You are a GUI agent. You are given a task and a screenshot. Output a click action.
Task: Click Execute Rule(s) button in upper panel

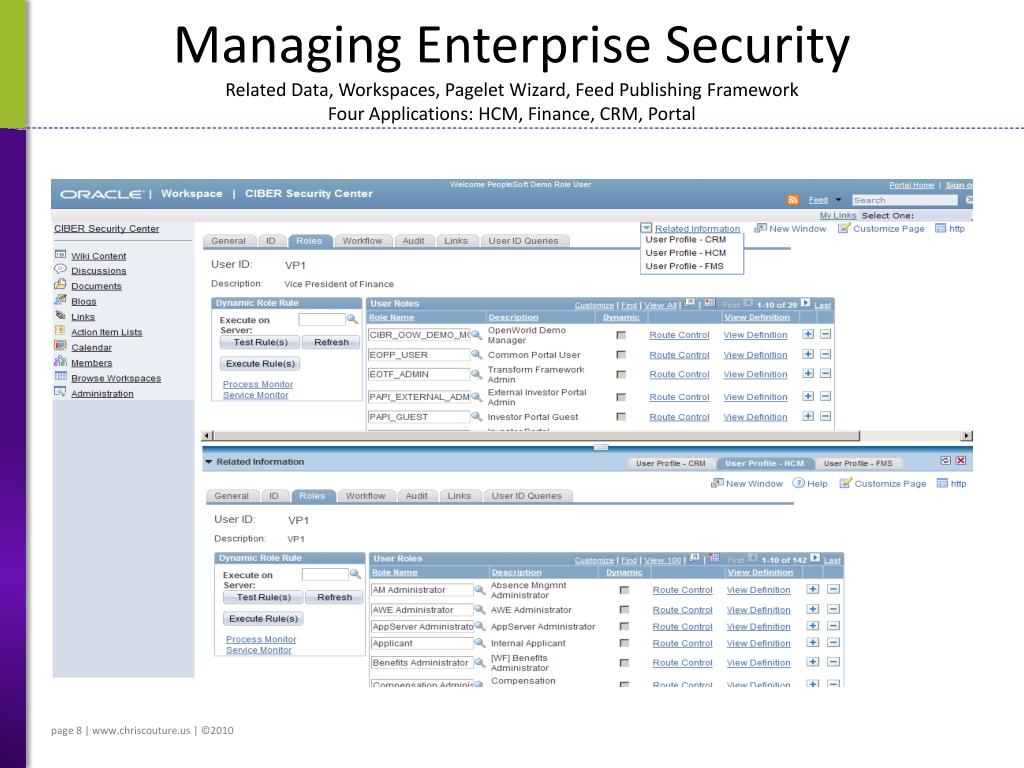(261, 363)
